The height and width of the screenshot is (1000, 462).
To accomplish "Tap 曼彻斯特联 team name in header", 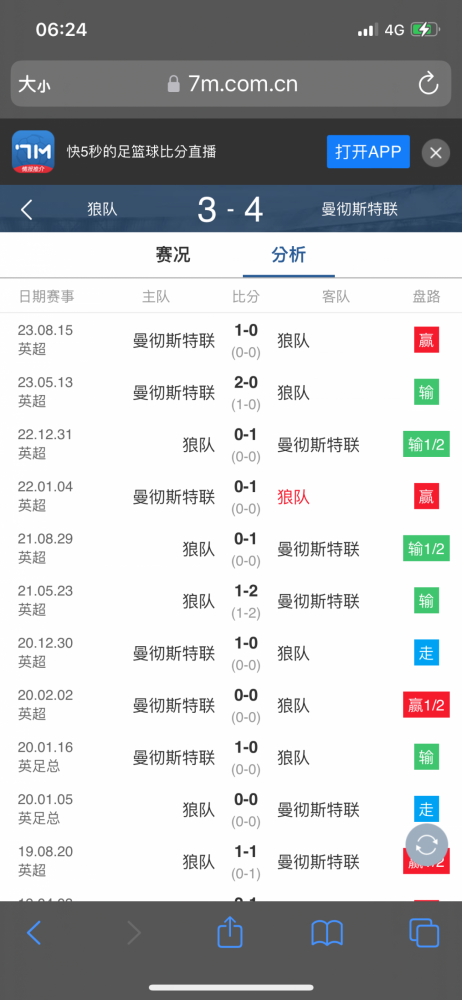I will 360,209.
